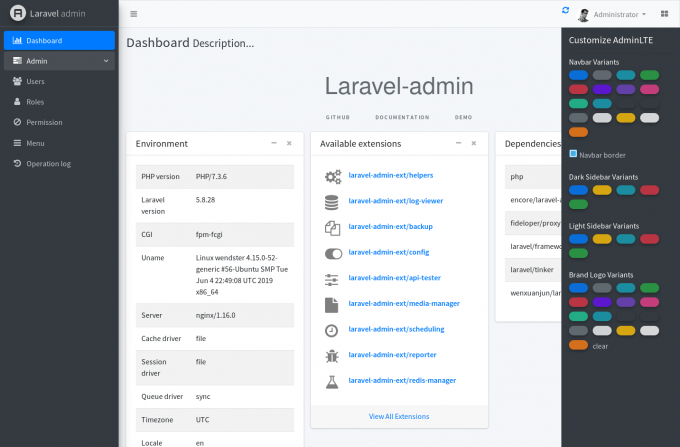This screenshot has height=447, width=680.
Task: Click the Dashboard bar chart icon
Action: [x=17, y=40]
